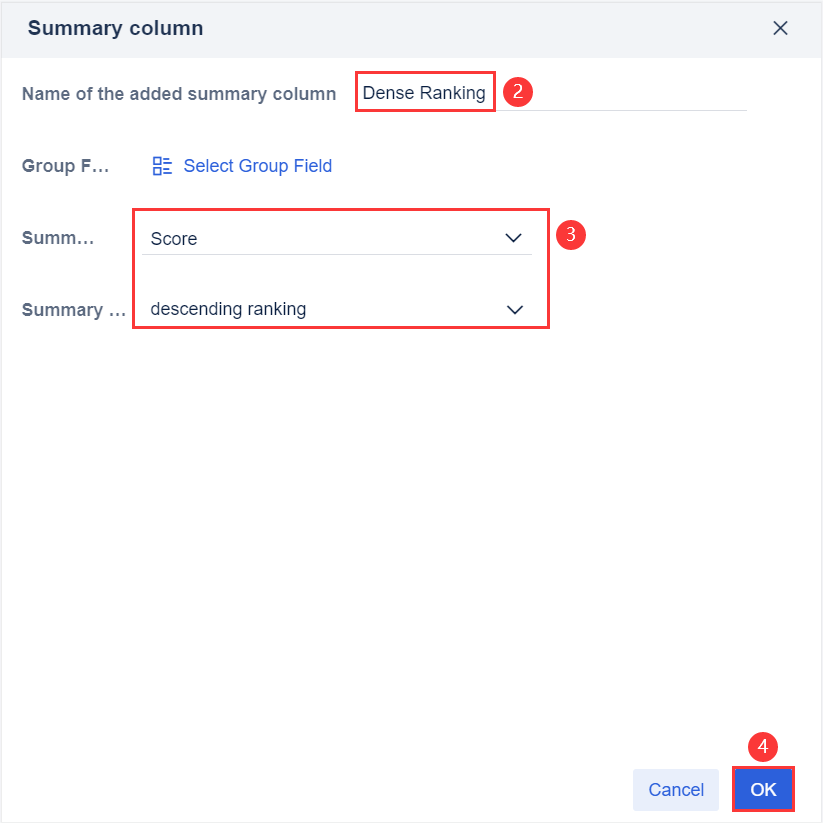The width and height of the screenshot is (823, 823).
Task: Click the red step 3 badge
Action: click(570, 235)
